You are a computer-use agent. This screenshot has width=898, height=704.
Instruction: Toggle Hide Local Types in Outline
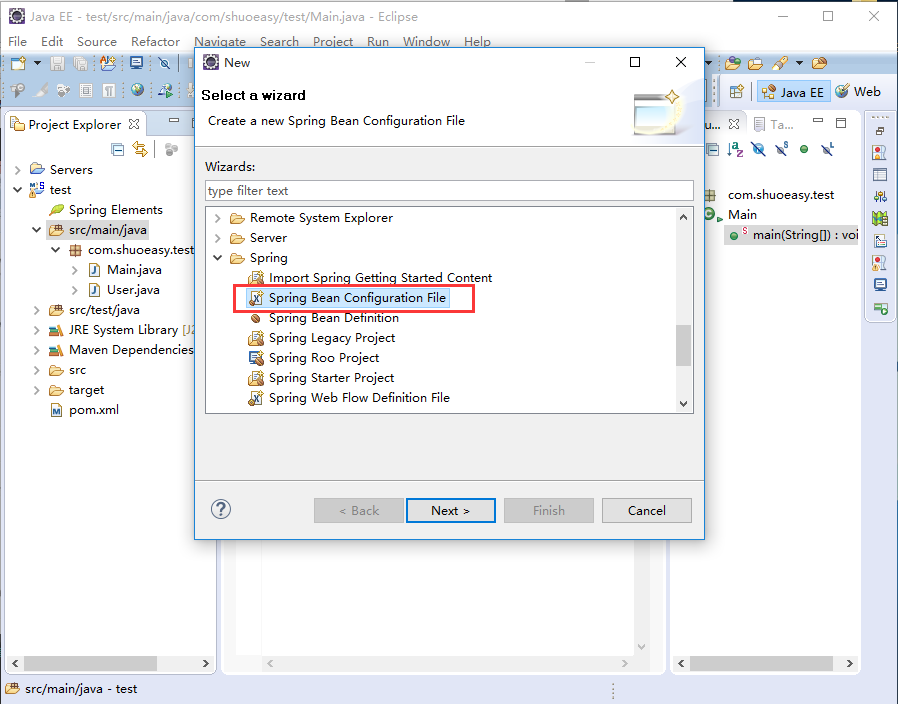point(827,149)
